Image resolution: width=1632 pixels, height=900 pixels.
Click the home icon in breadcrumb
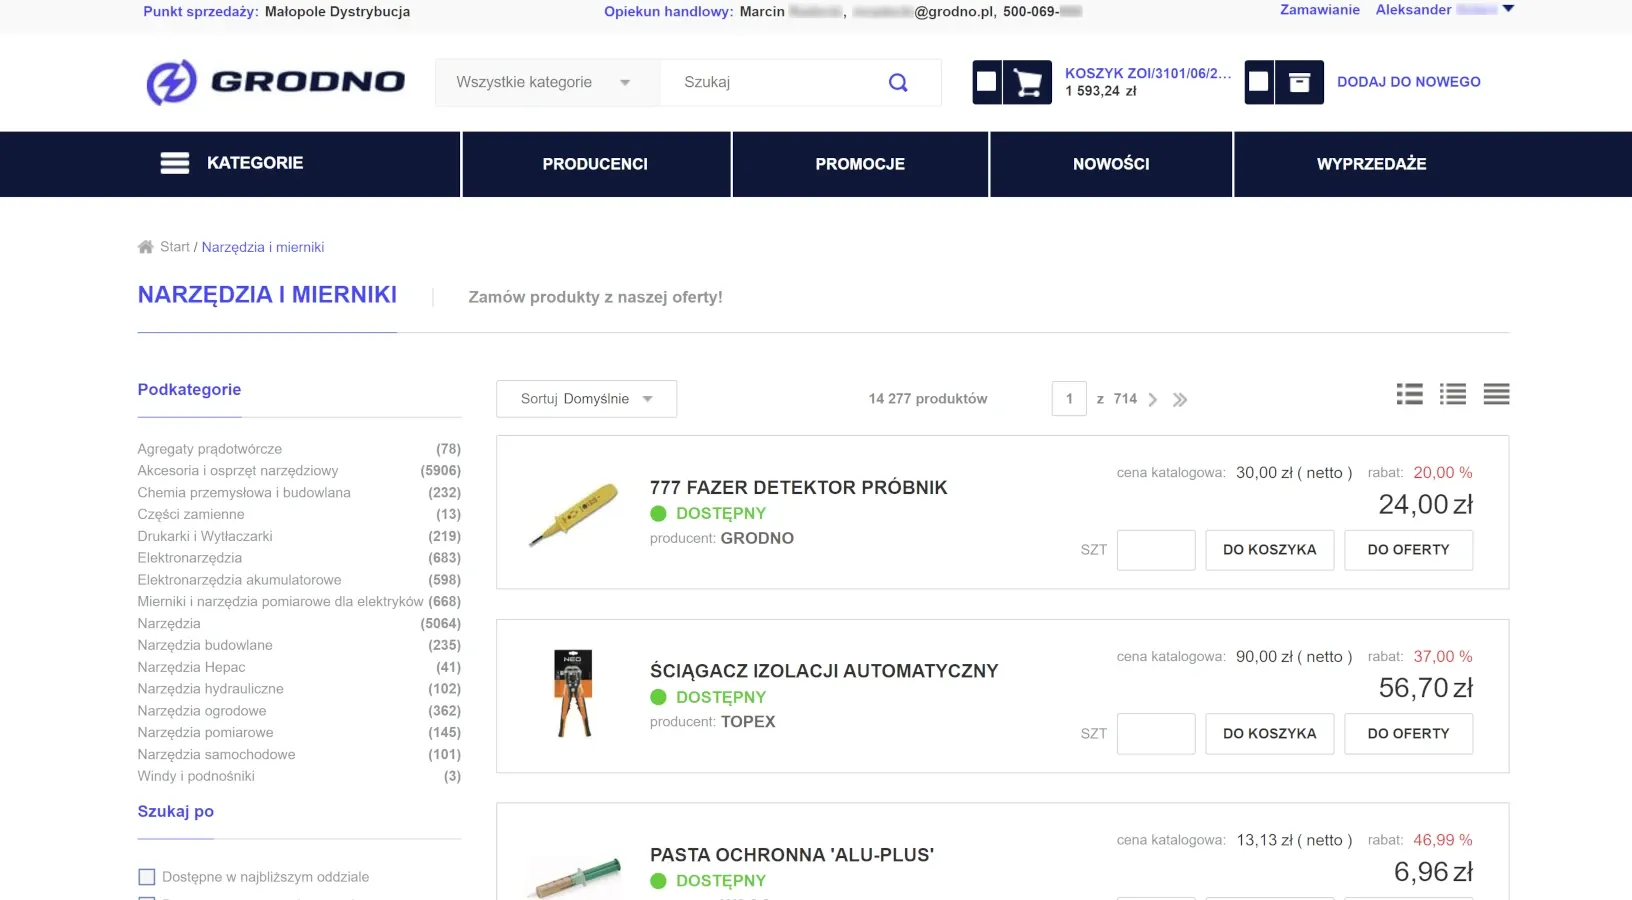(x=146, y=247)
